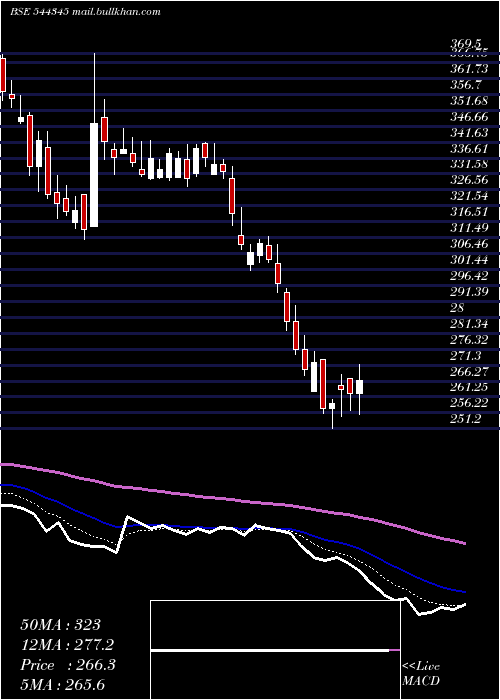Select the 261.25 price axis label
This screenshot has width=500, height=700.
click(469, 387)
